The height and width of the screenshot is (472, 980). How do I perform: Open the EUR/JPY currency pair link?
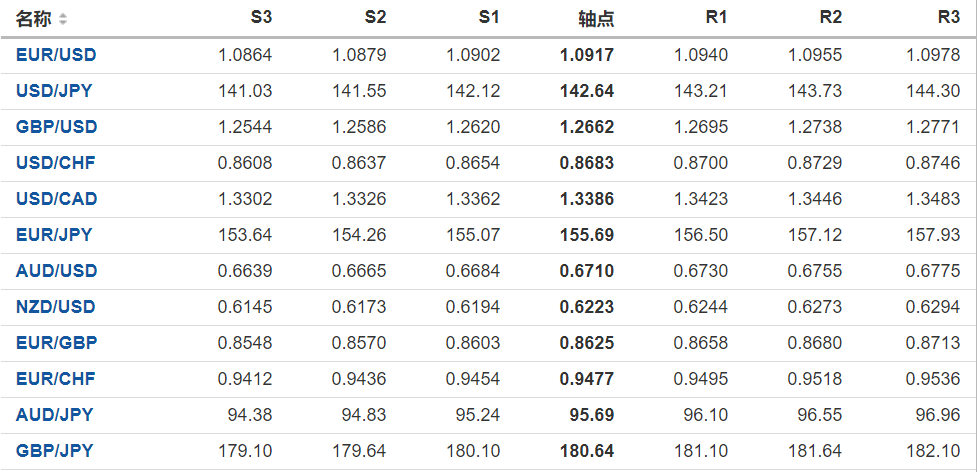point(54,235)
